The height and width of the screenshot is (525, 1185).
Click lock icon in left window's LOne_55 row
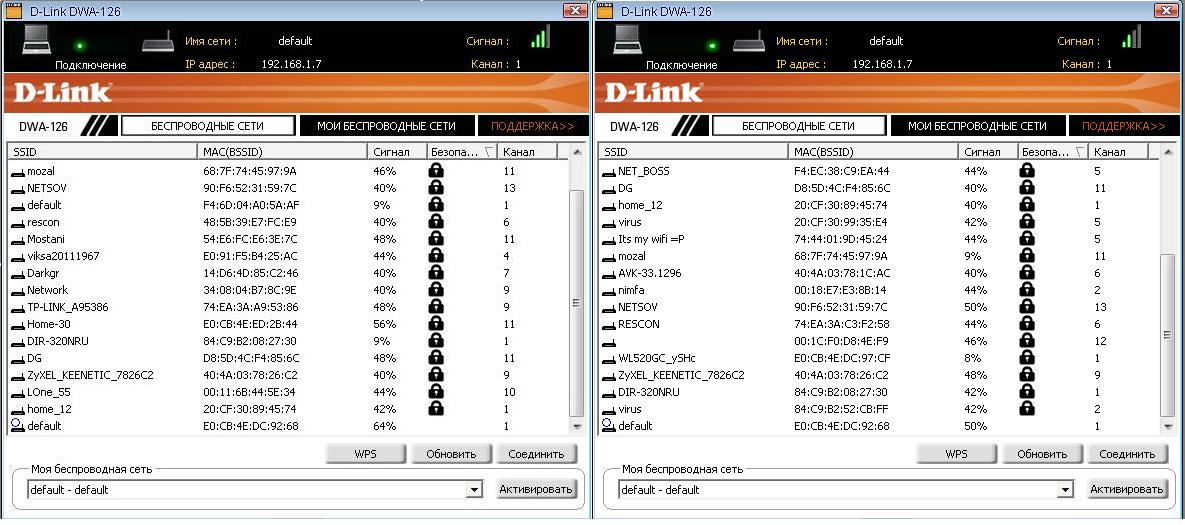click(x=436, y=392)
